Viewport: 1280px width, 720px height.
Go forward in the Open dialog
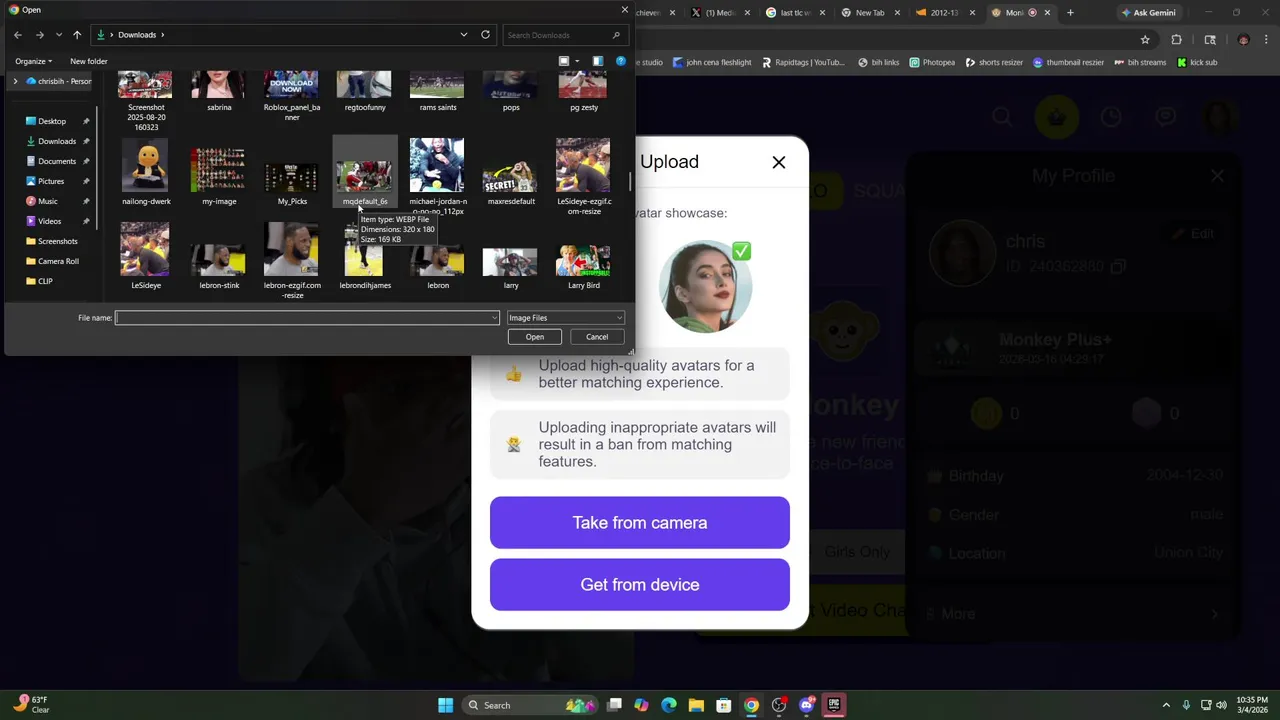40,35
